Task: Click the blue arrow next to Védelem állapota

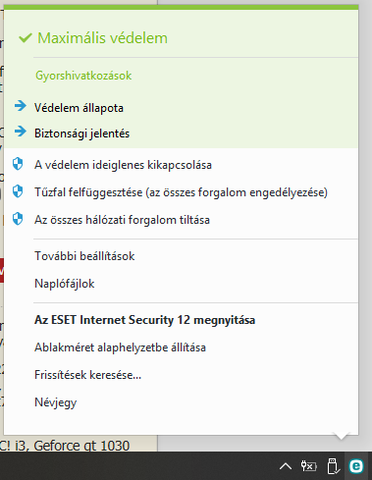Action: [x=20, y=106]
